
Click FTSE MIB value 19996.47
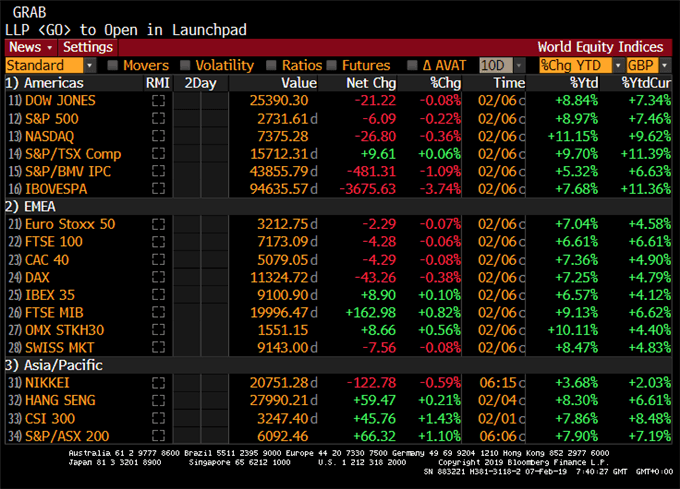279,312
